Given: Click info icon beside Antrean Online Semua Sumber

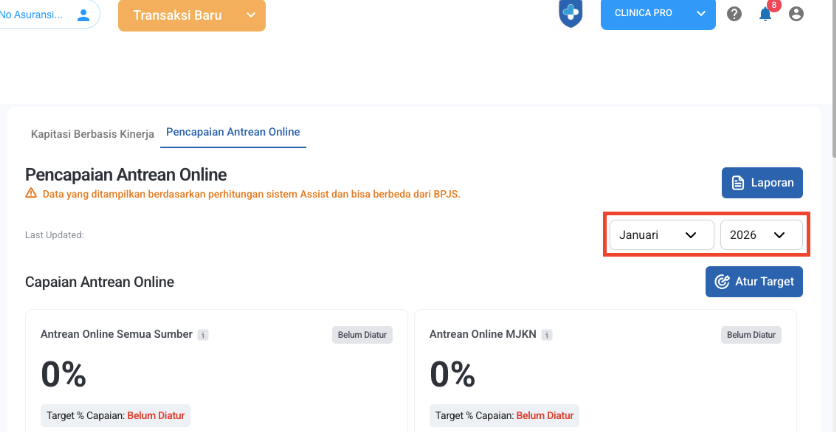Looking at the screenshot, I should [202, 335].
